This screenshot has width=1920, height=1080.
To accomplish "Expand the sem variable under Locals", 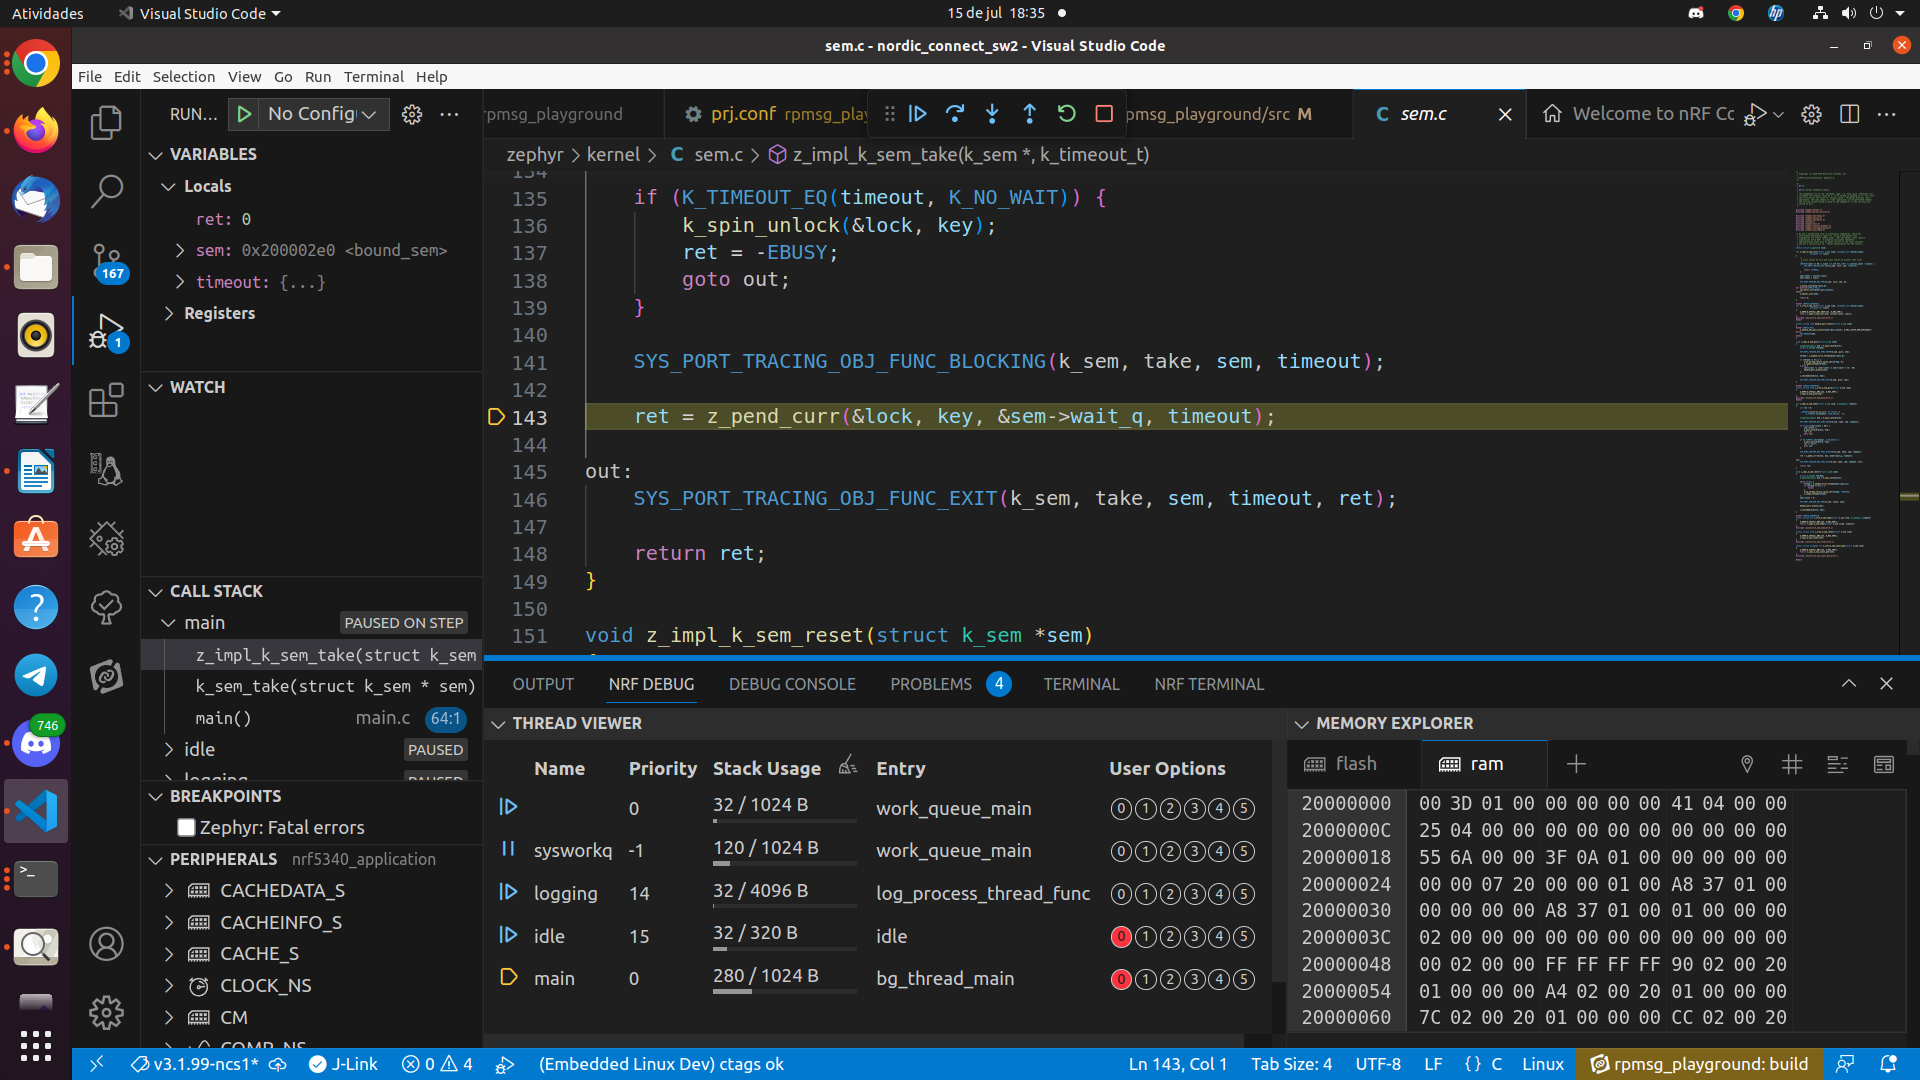I will (181, 250).
